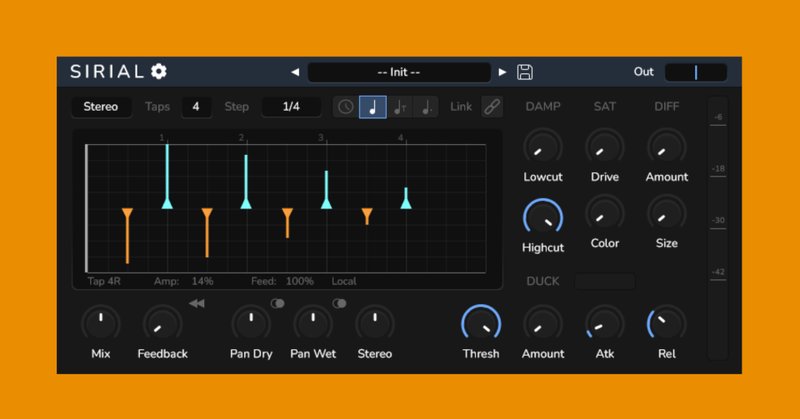This screenshot has width=800, height=419.
Task: Click the Color knob
Action: (605, 214)
